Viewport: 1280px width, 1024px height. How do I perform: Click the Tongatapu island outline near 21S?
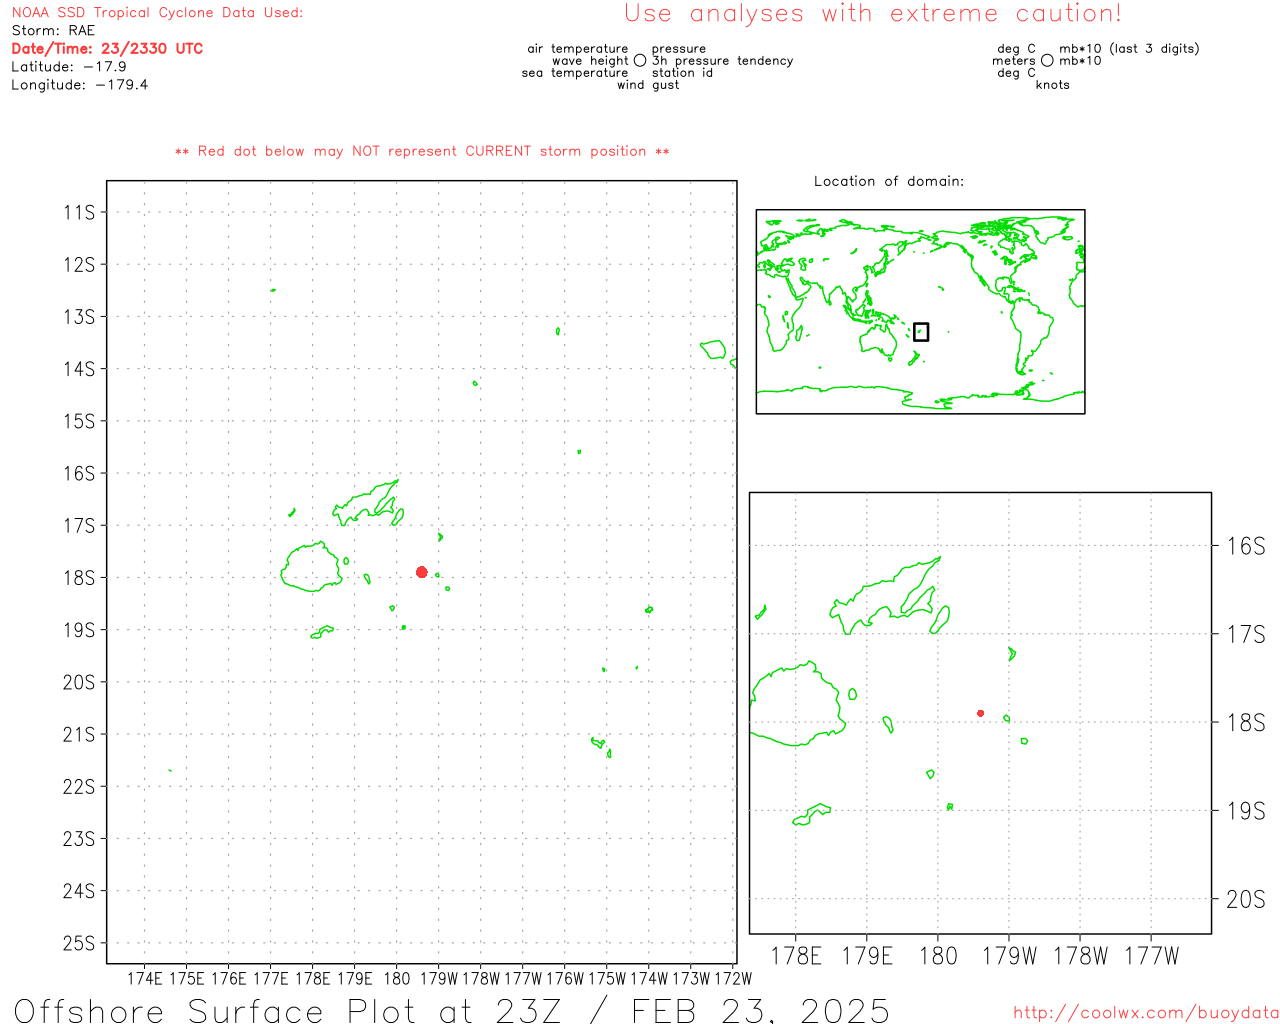coord(598,742)
